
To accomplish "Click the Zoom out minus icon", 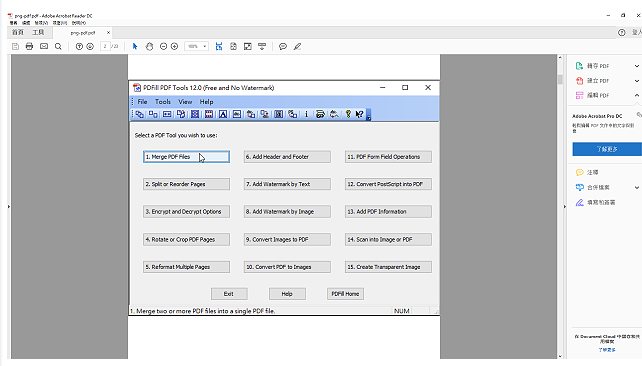I will pos(163,46).
